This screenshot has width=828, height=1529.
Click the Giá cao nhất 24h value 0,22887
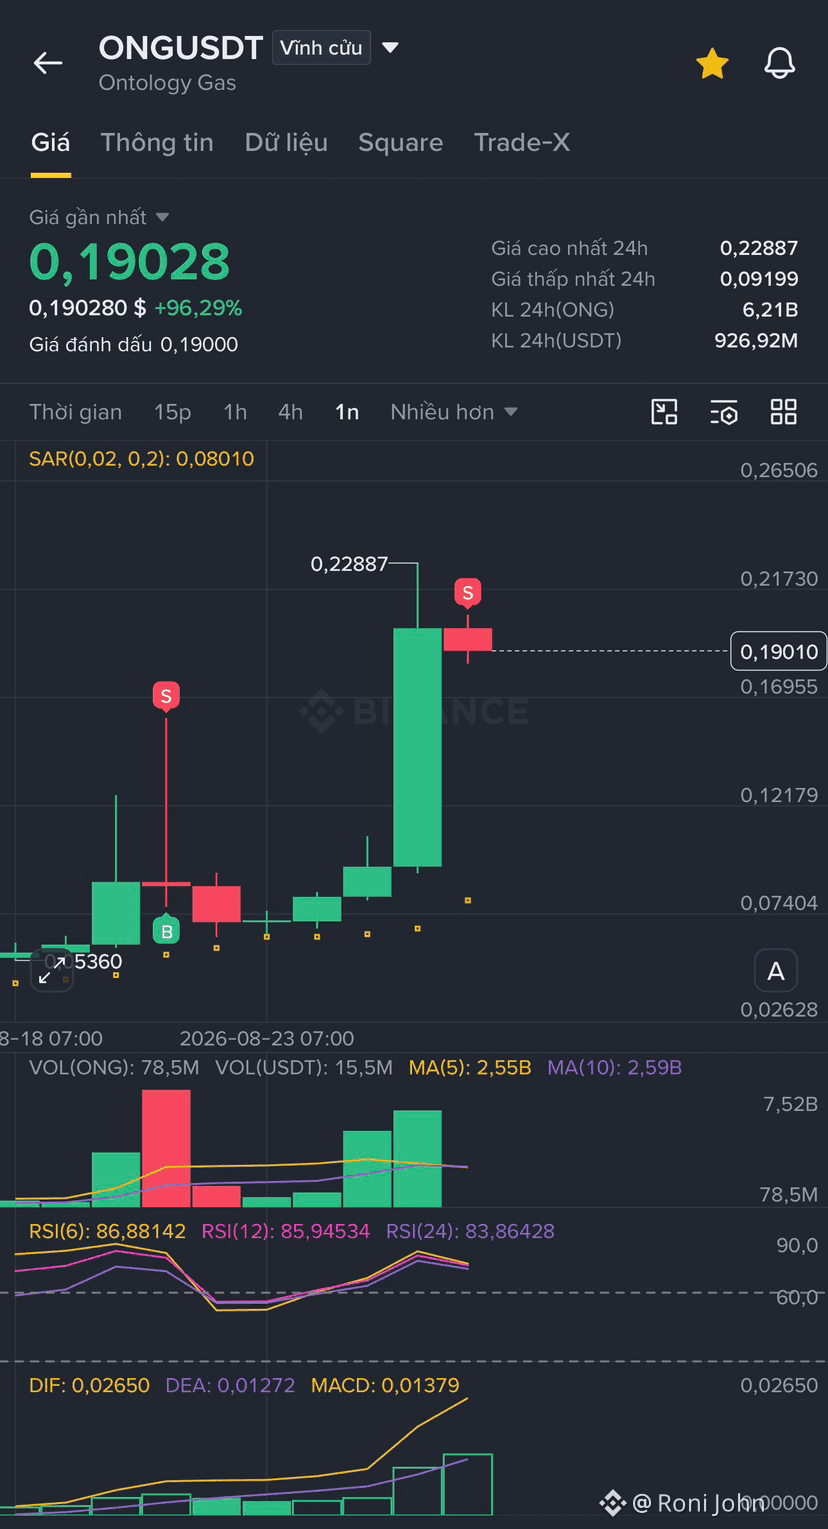coord(759,248)
